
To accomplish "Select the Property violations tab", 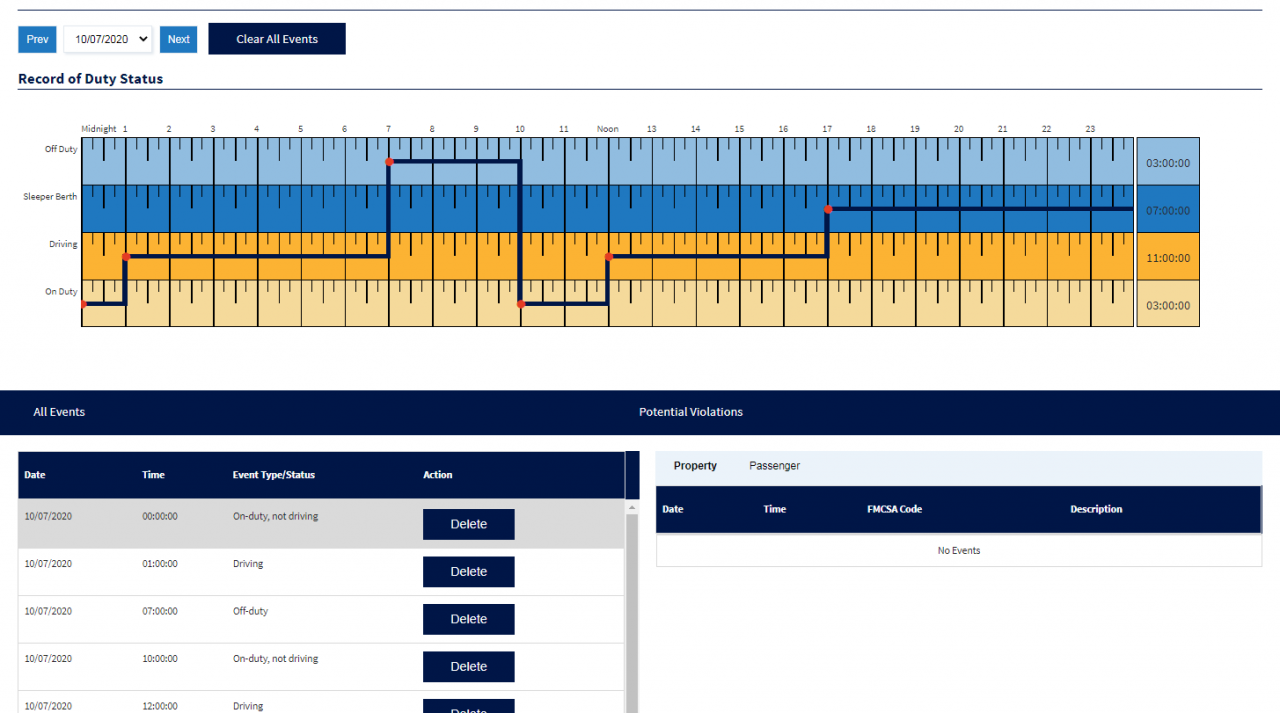I will pos(695,466).
